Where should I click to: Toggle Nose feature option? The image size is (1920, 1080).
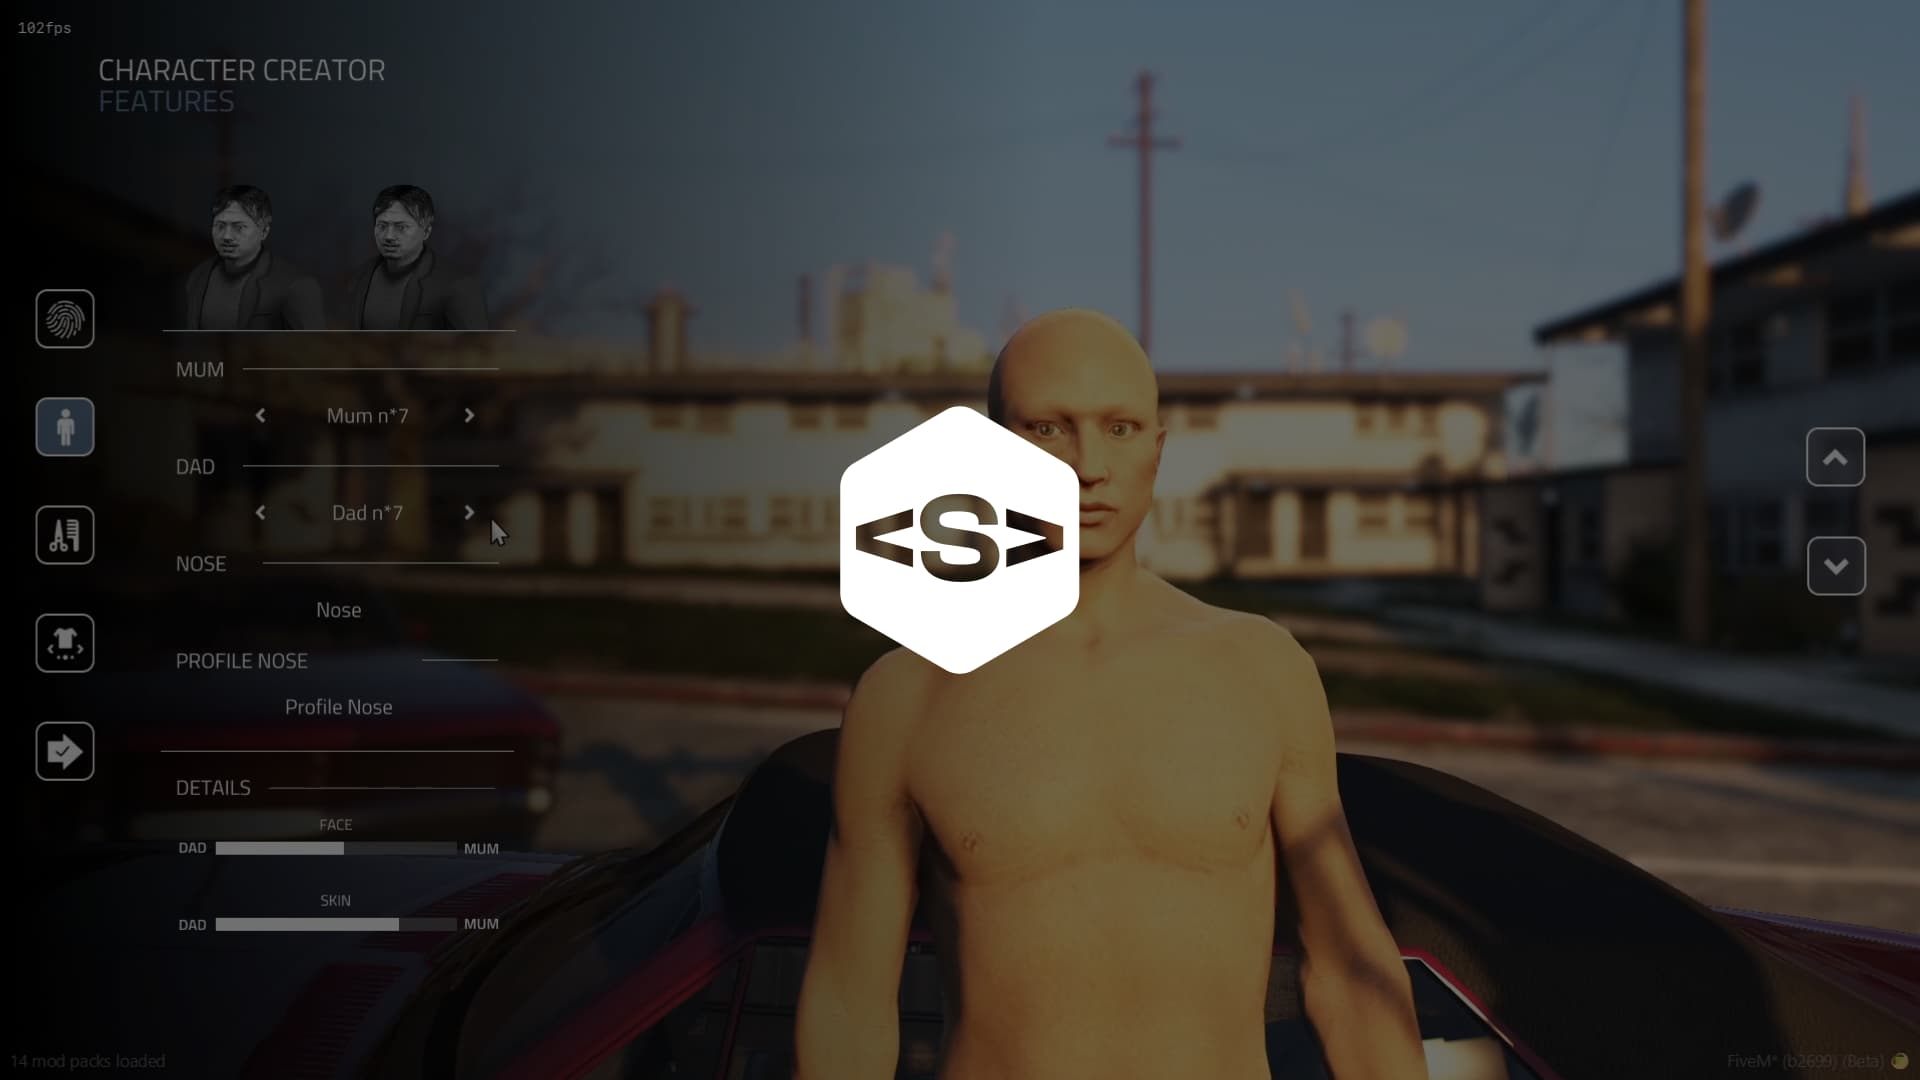[339, 608]
